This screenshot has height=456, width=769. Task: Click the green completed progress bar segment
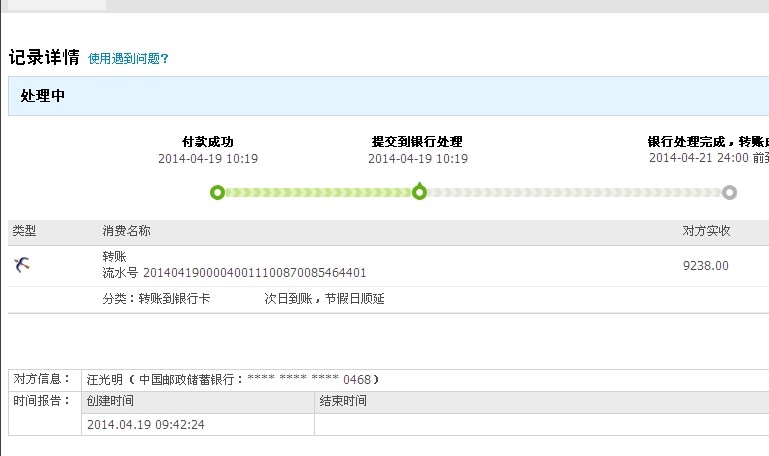point(318,193)
